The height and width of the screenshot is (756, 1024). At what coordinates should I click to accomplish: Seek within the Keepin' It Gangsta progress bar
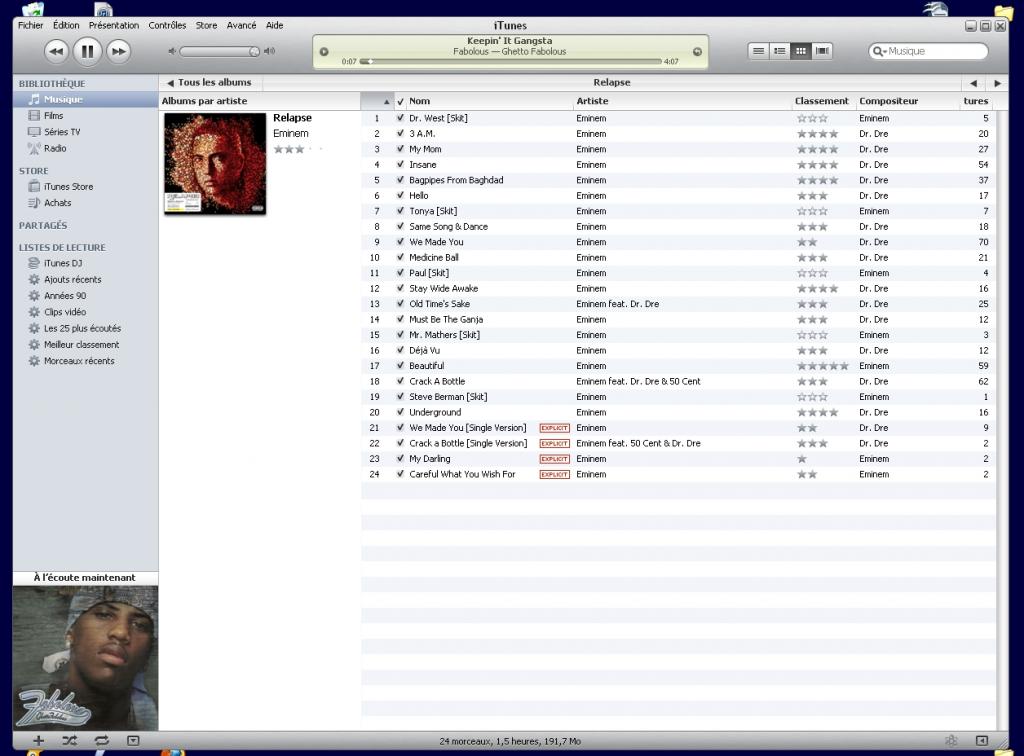(x=511, y=61)
